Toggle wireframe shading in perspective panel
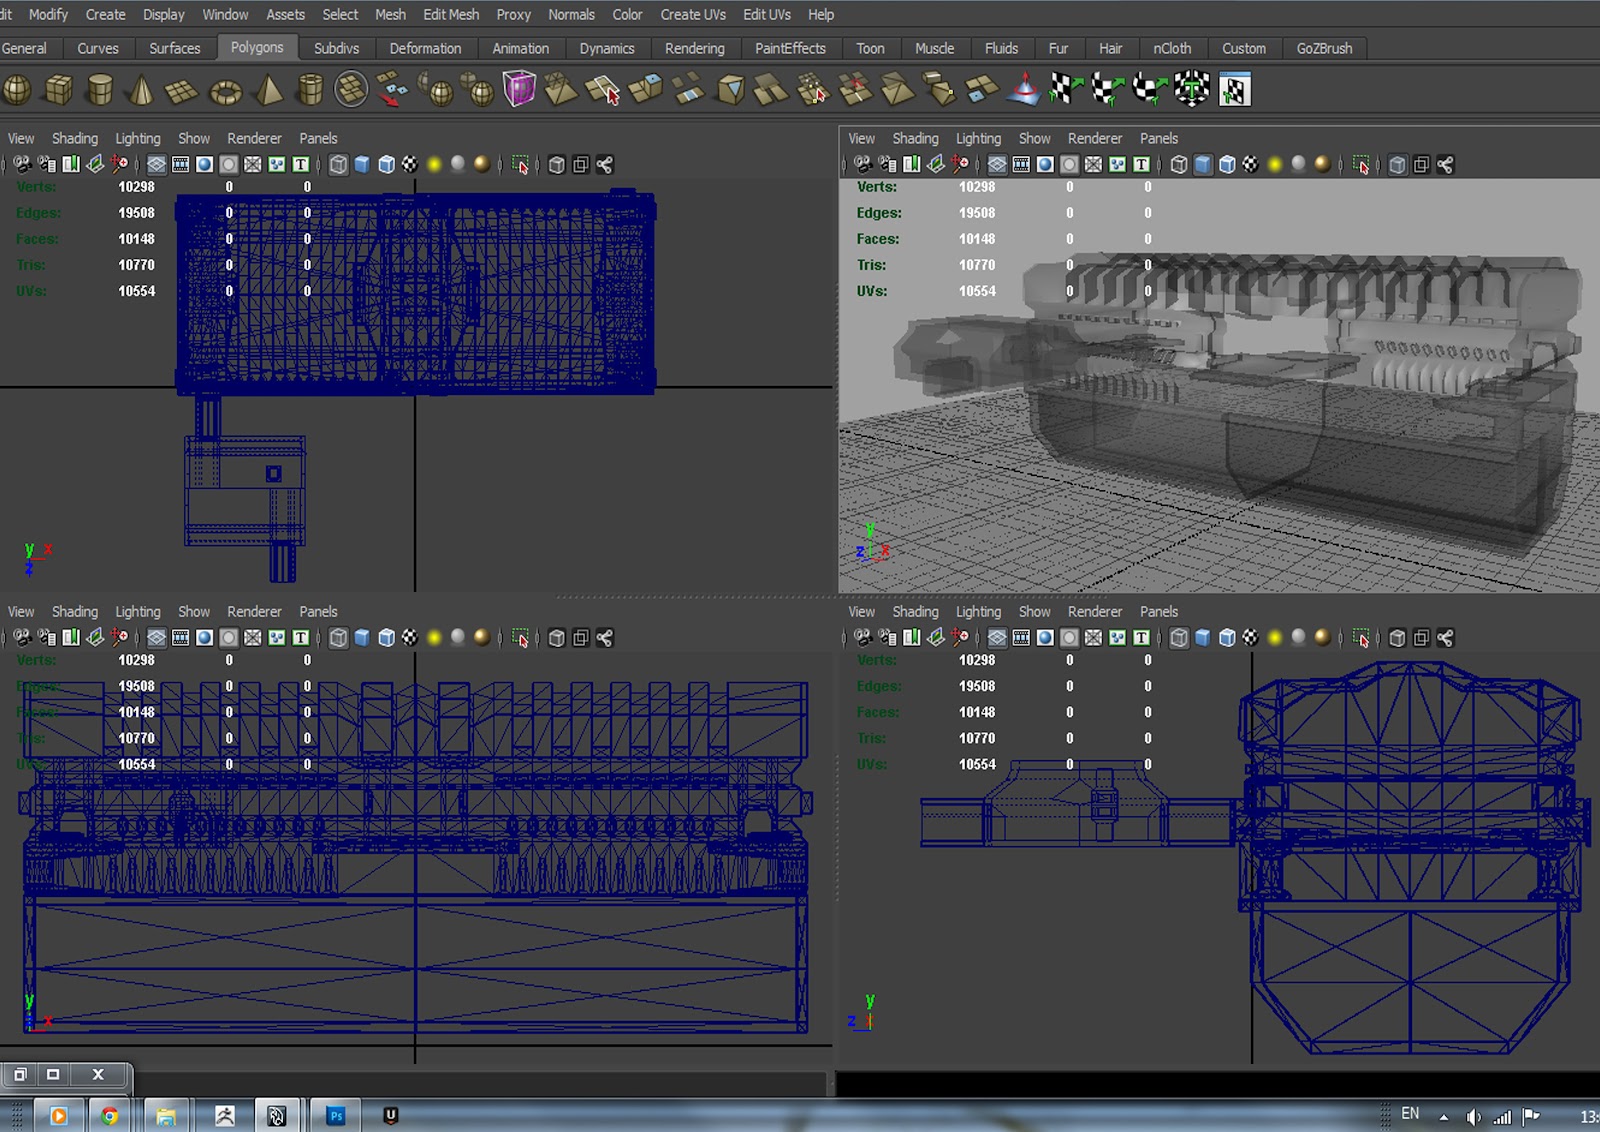This screenshot has width=1600, height=1132. click(1179, 164)
